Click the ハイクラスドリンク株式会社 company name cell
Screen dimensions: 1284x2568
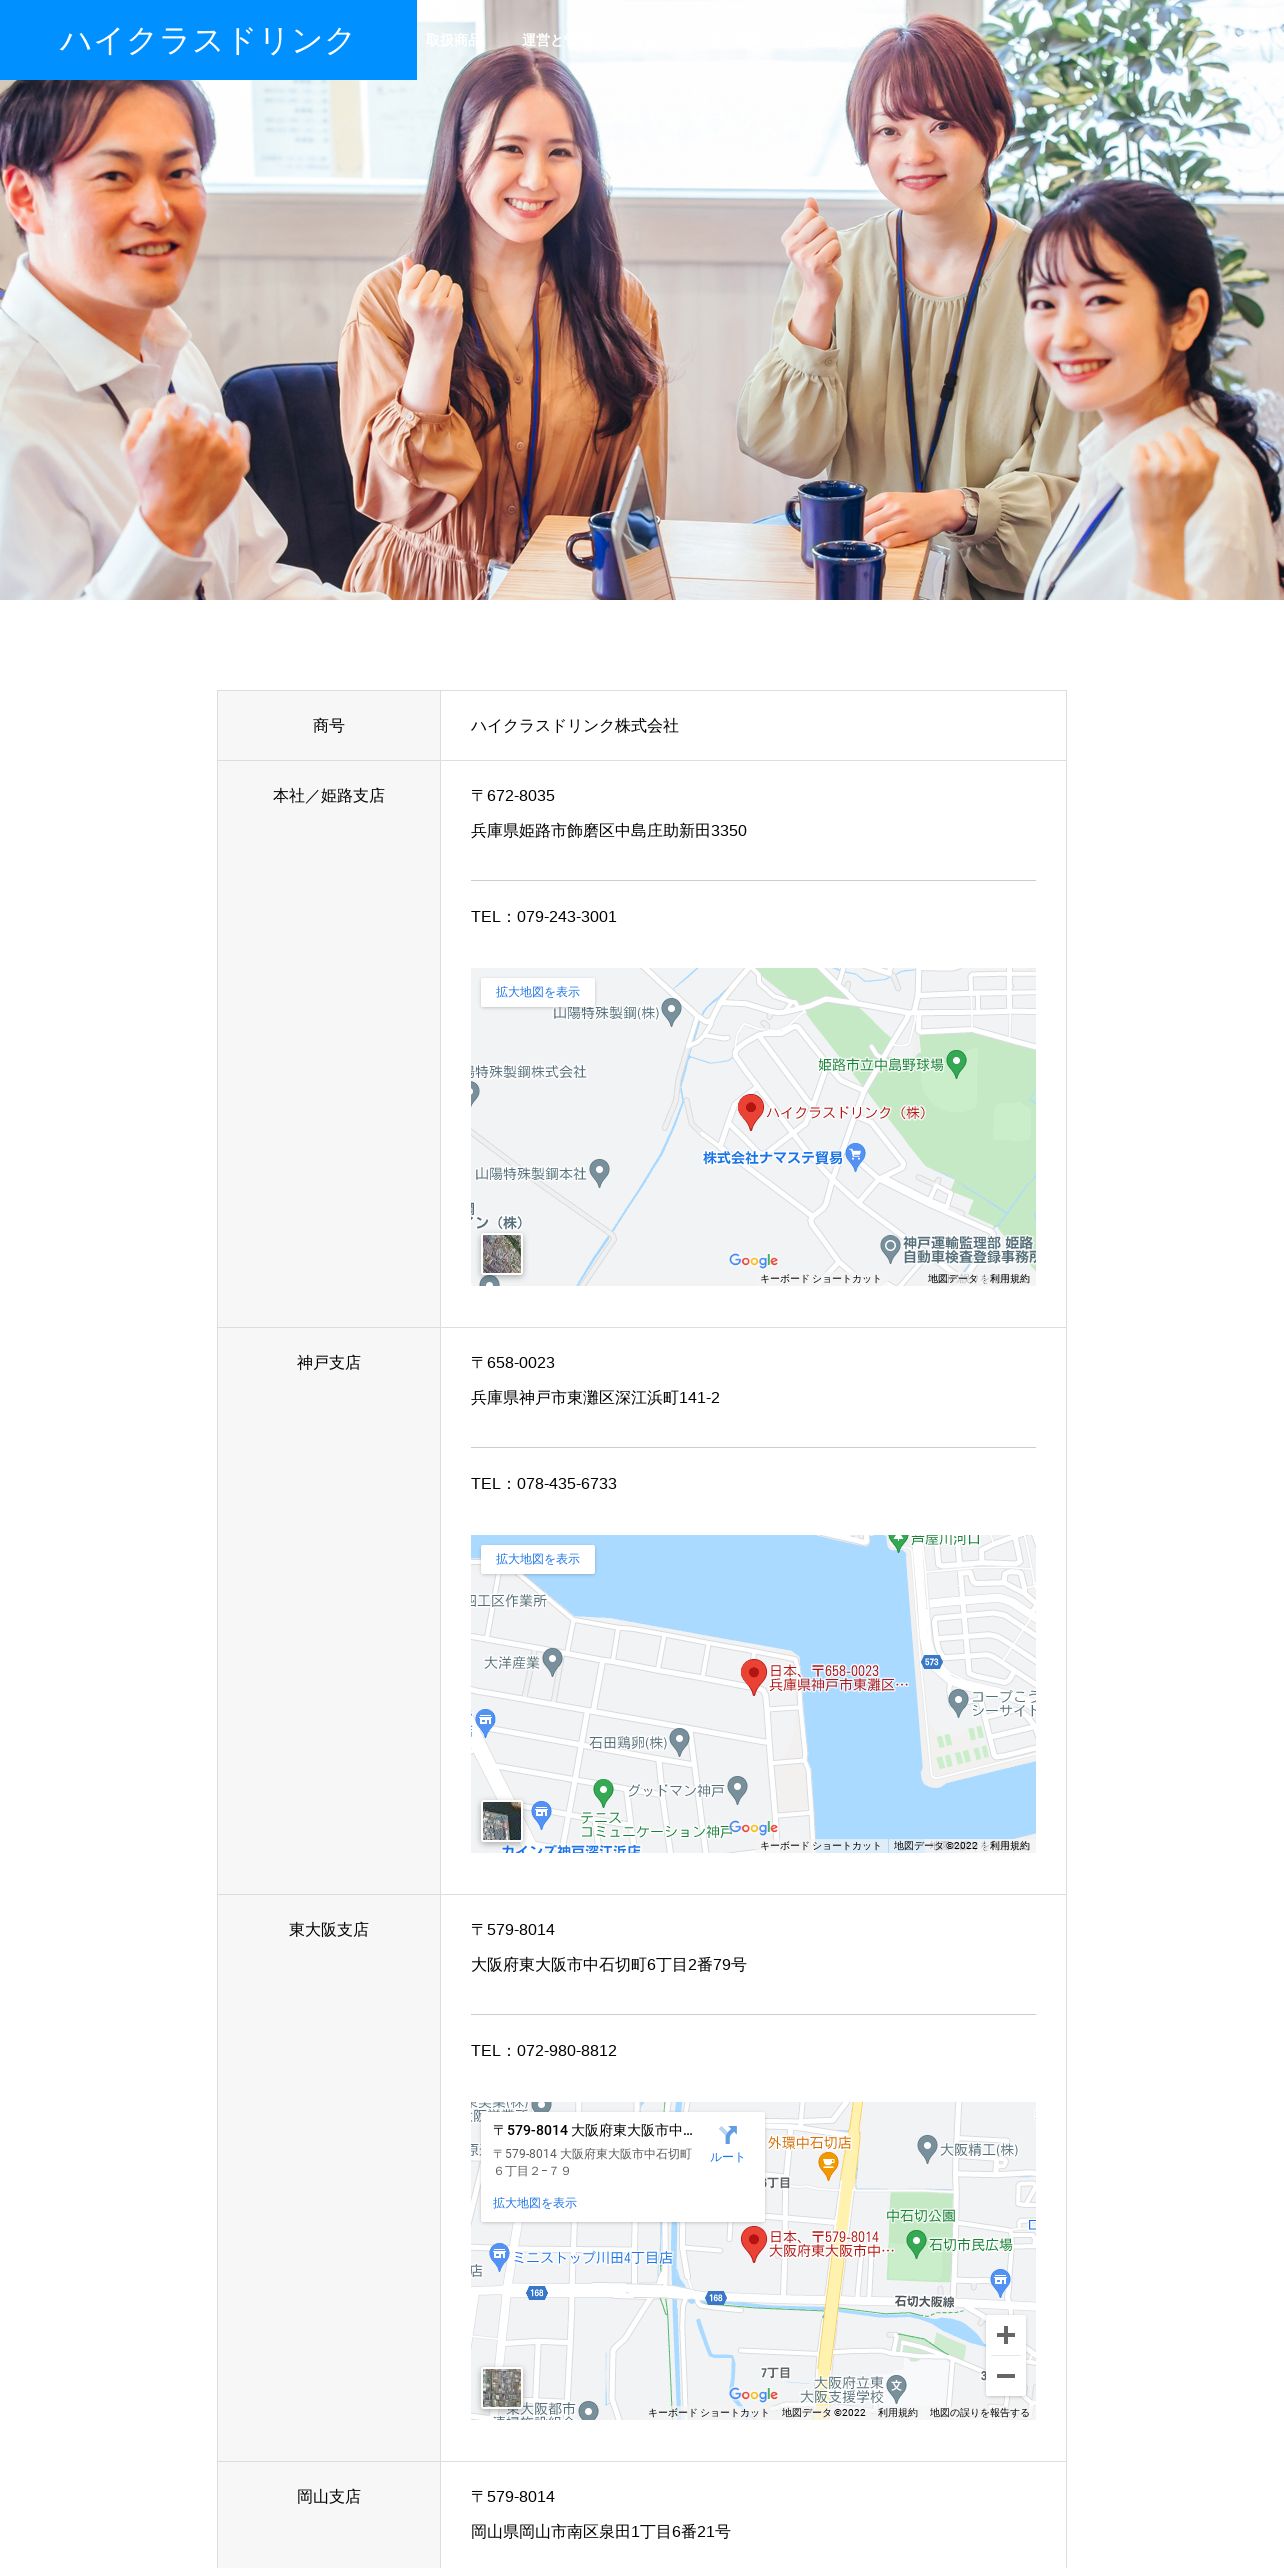pyautogui.click(x=753, y=725)
